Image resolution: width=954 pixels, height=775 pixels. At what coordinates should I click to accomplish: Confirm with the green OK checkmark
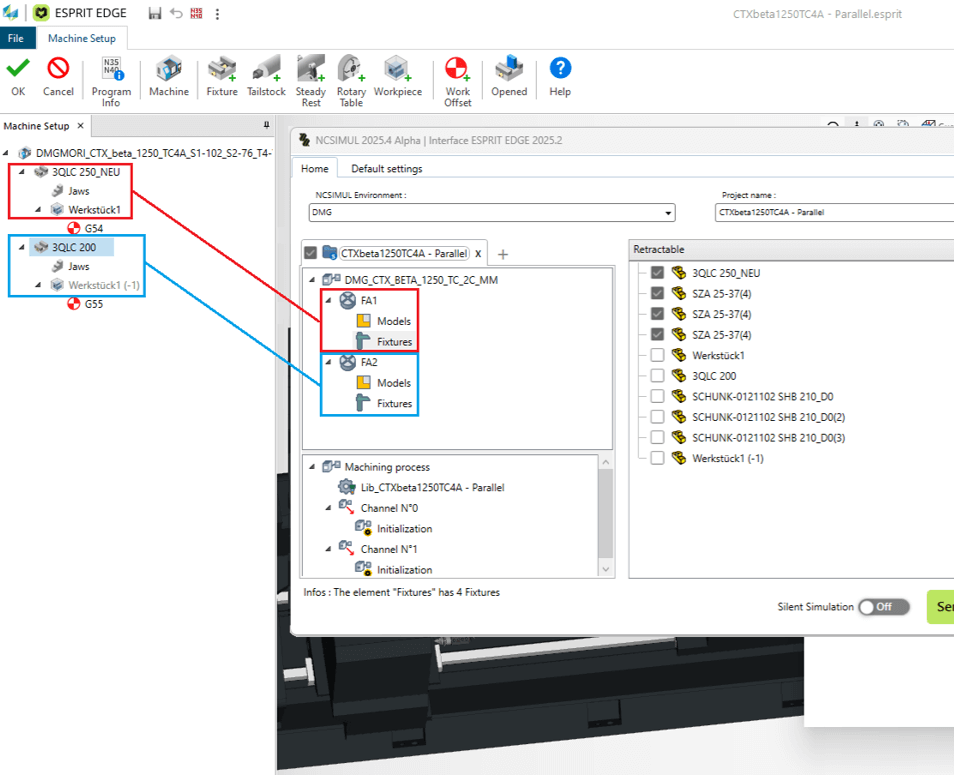pos(18,68)
